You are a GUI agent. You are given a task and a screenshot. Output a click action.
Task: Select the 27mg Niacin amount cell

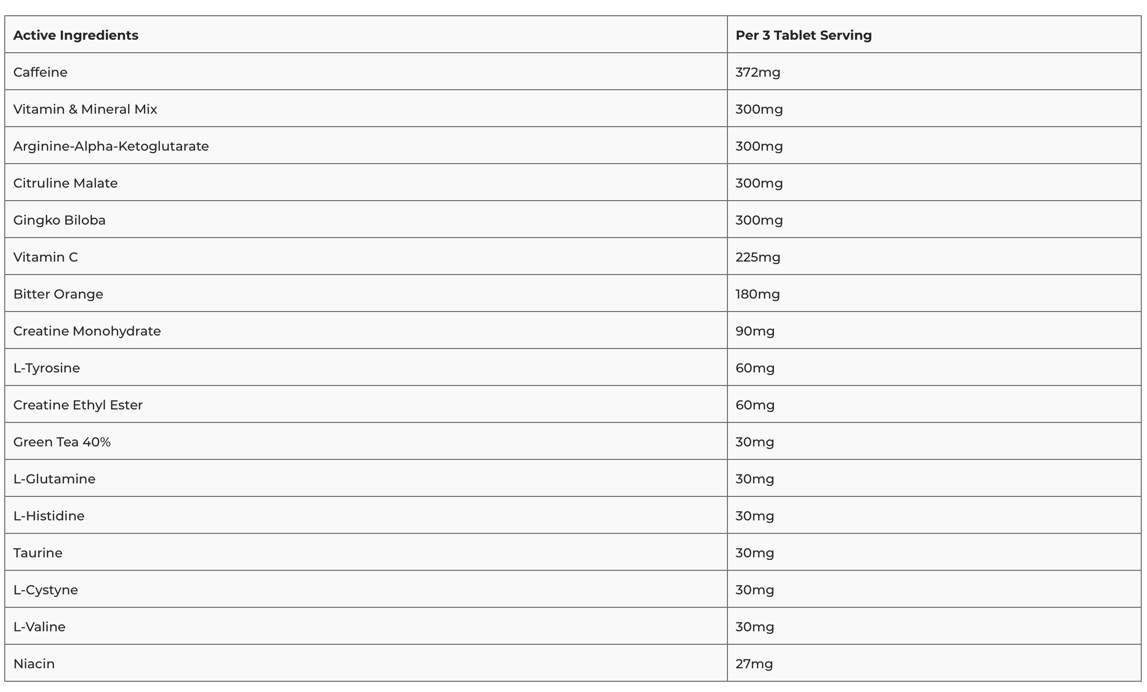[x=934, y=663]
